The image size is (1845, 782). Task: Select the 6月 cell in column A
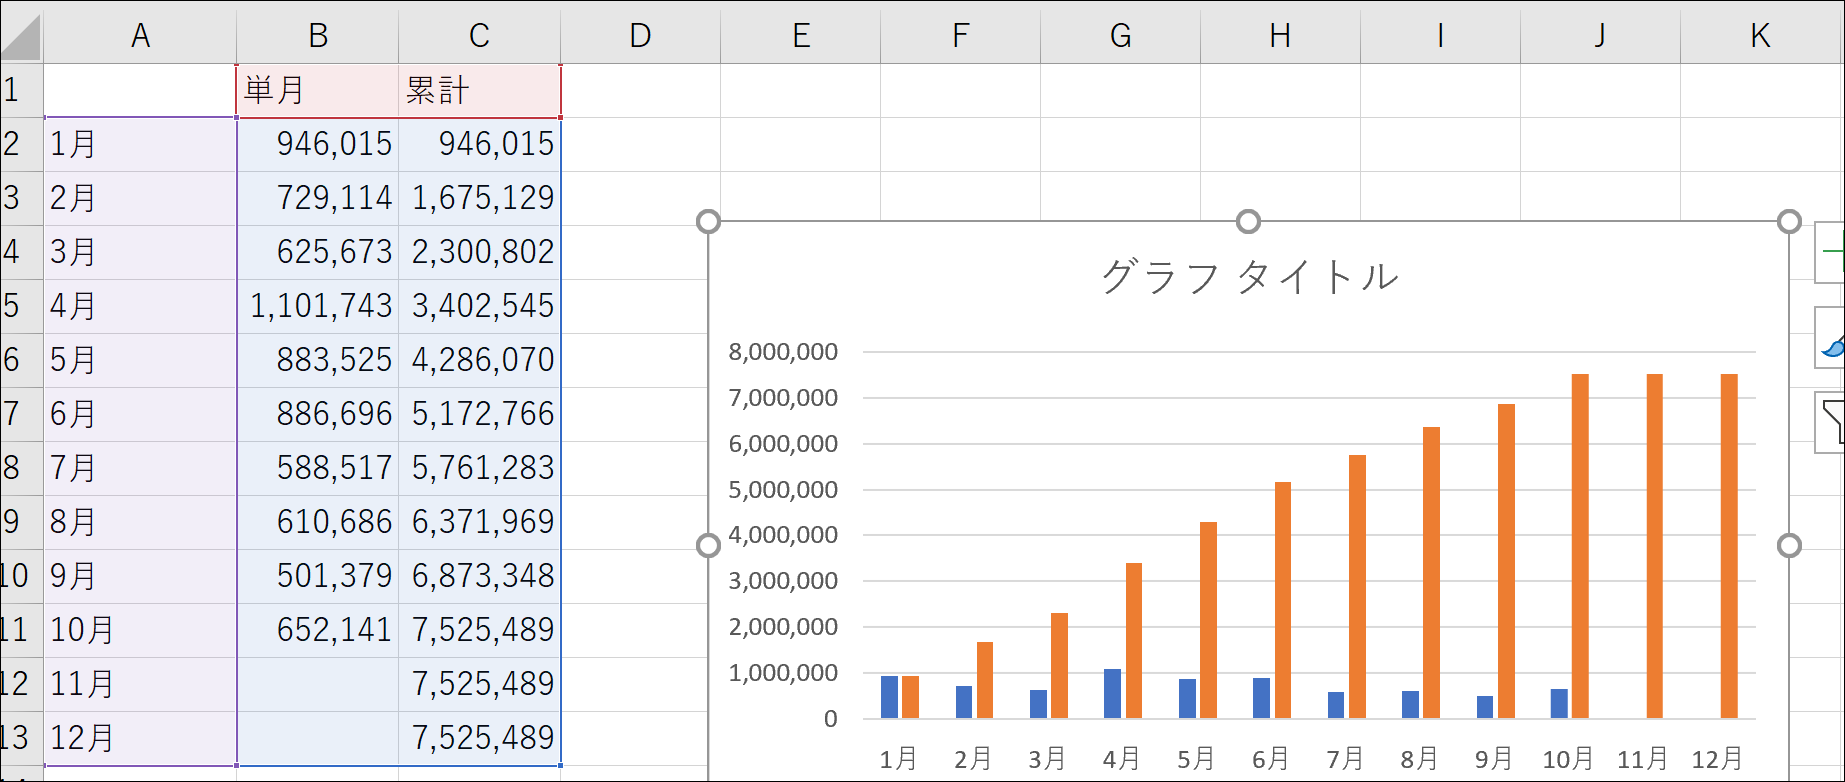click(x=140, y=414)
